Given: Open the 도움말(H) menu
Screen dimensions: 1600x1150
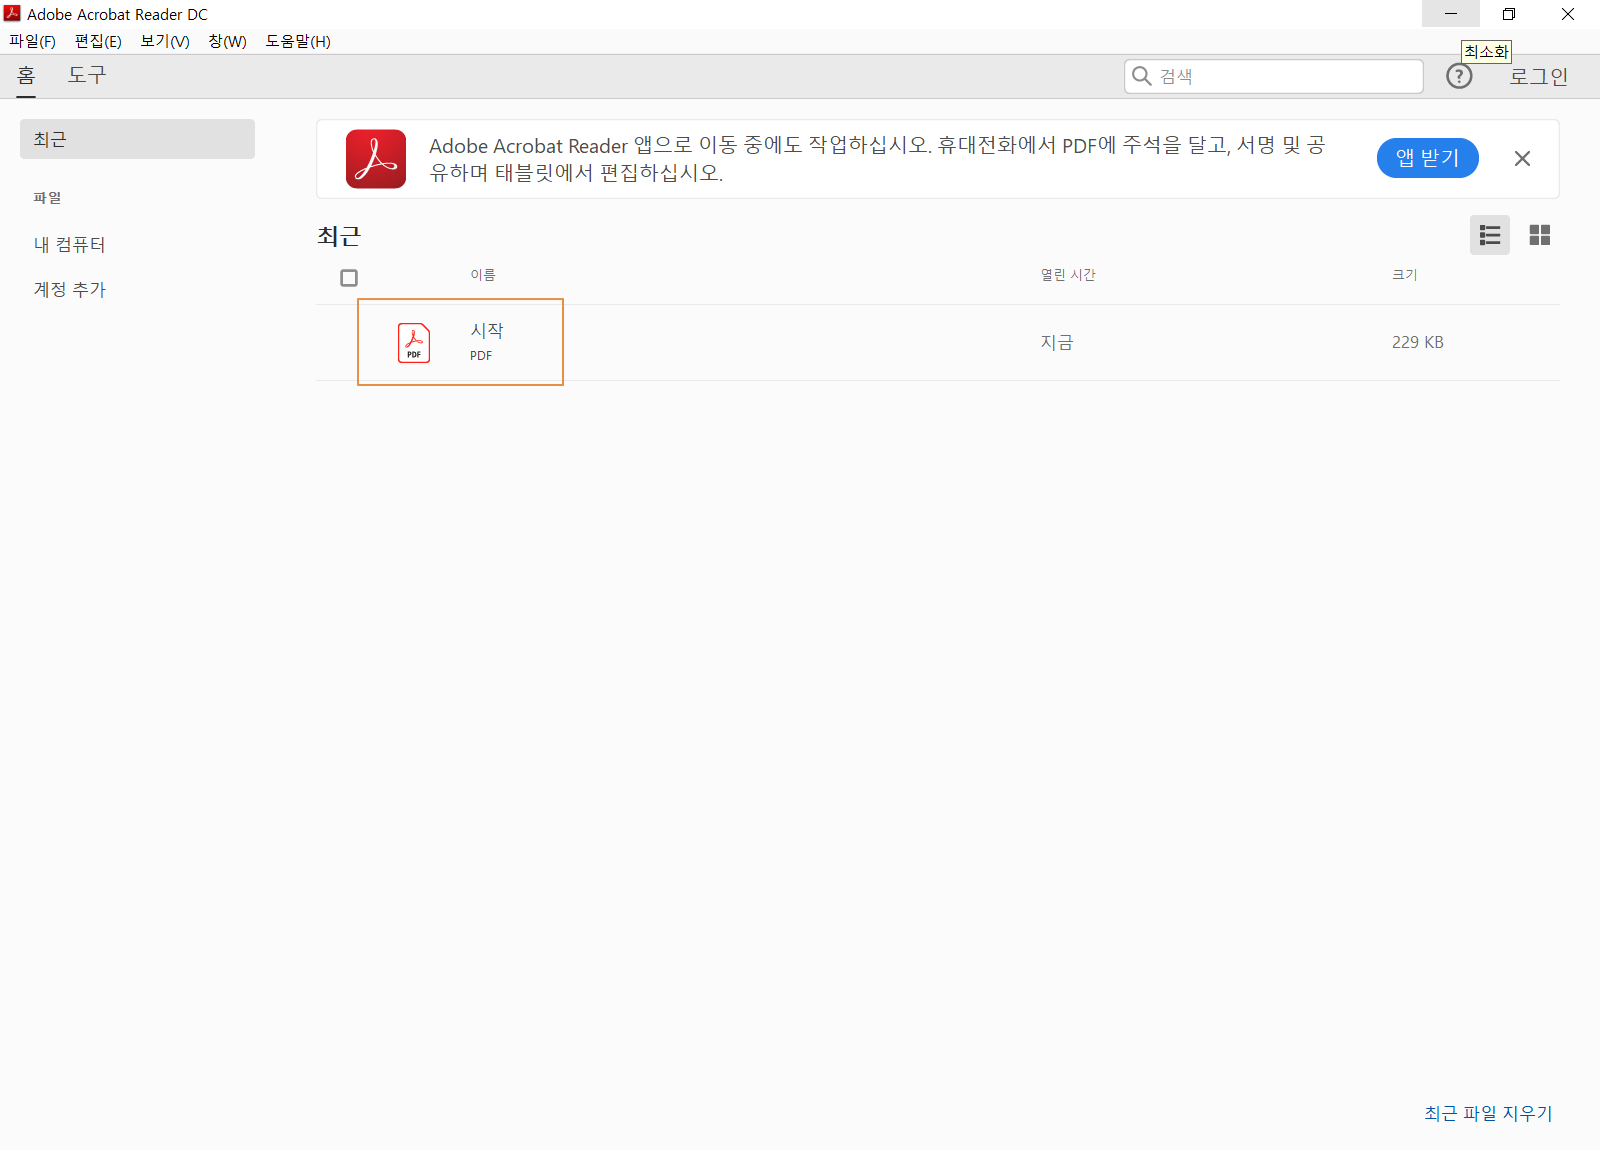Looking at the screenshot, I should [298, 41].
